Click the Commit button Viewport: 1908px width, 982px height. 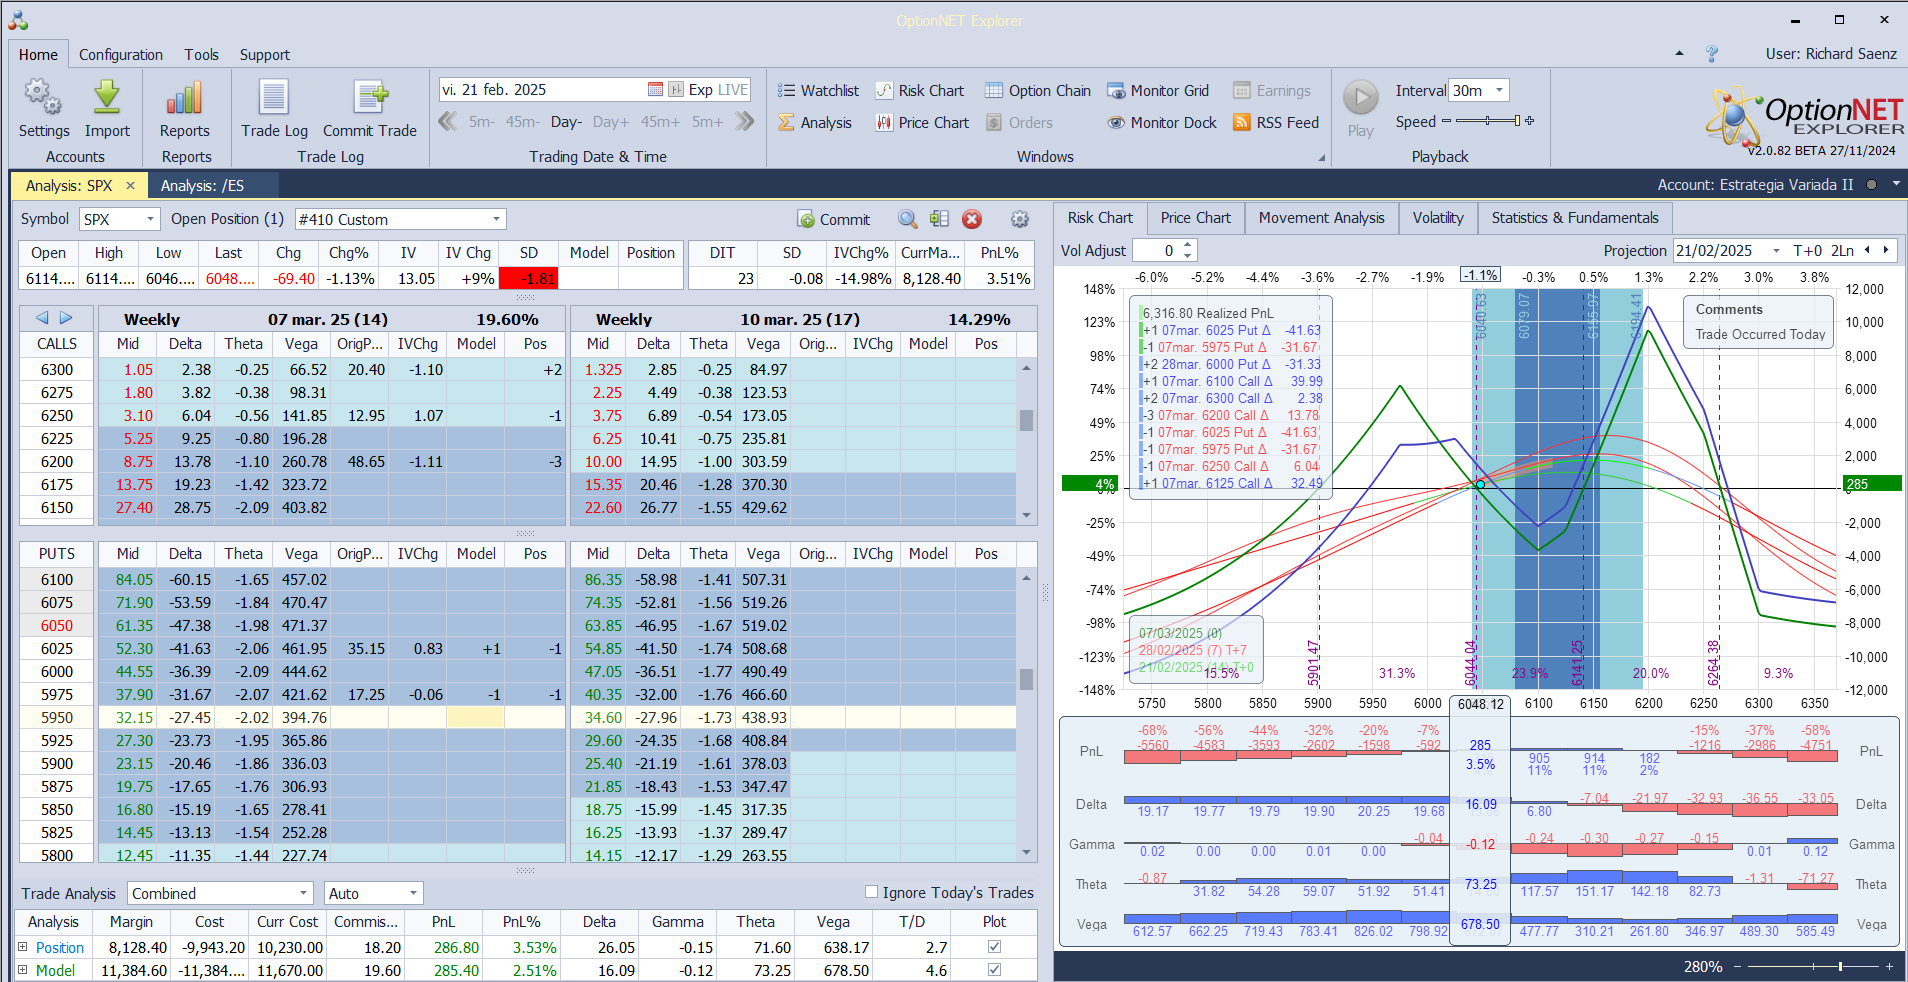(x=833, y=220)
